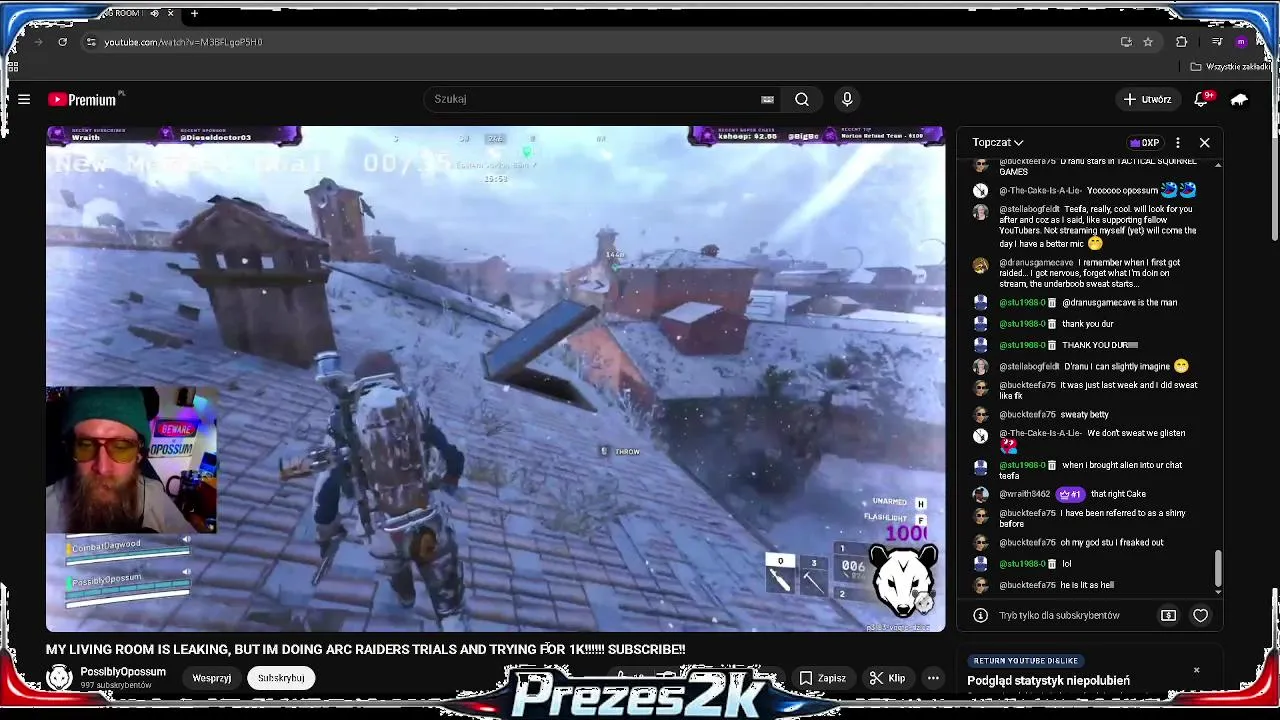Click the info icon in chat input
Screen dimensions: 1280x720
click(x=980, y=615)
